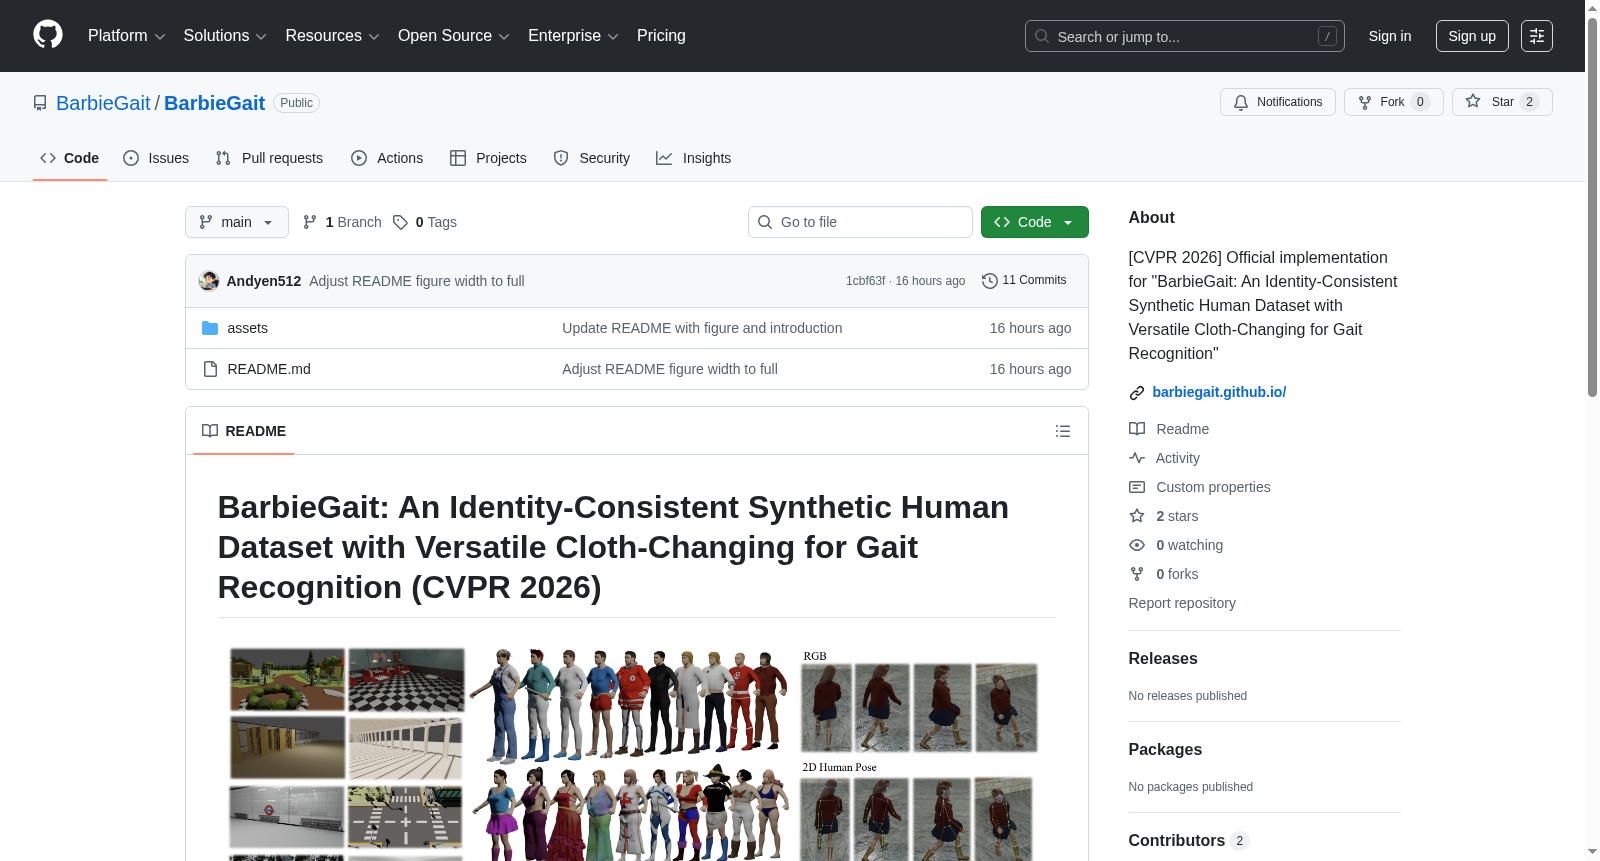Click the 'Public' visibility badge
1600x861 pixels.
tap(296, 103)
